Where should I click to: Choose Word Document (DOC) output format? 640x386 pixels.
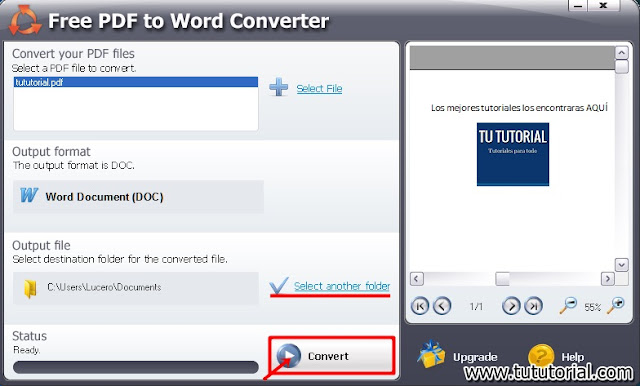(x=138, y=197)
